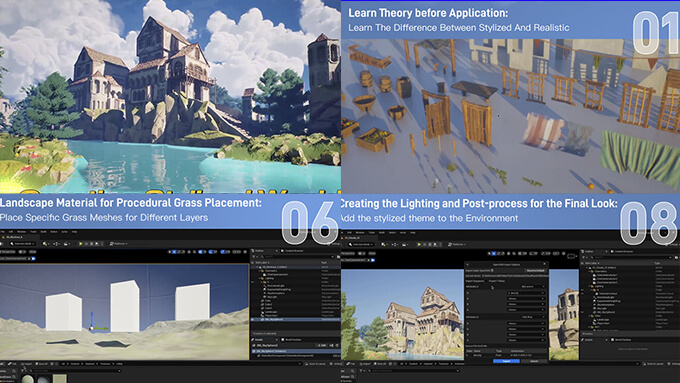Open the Selection Mode dropdown in the white-cubes editor

pyautogui.click(x=22, y=244)
